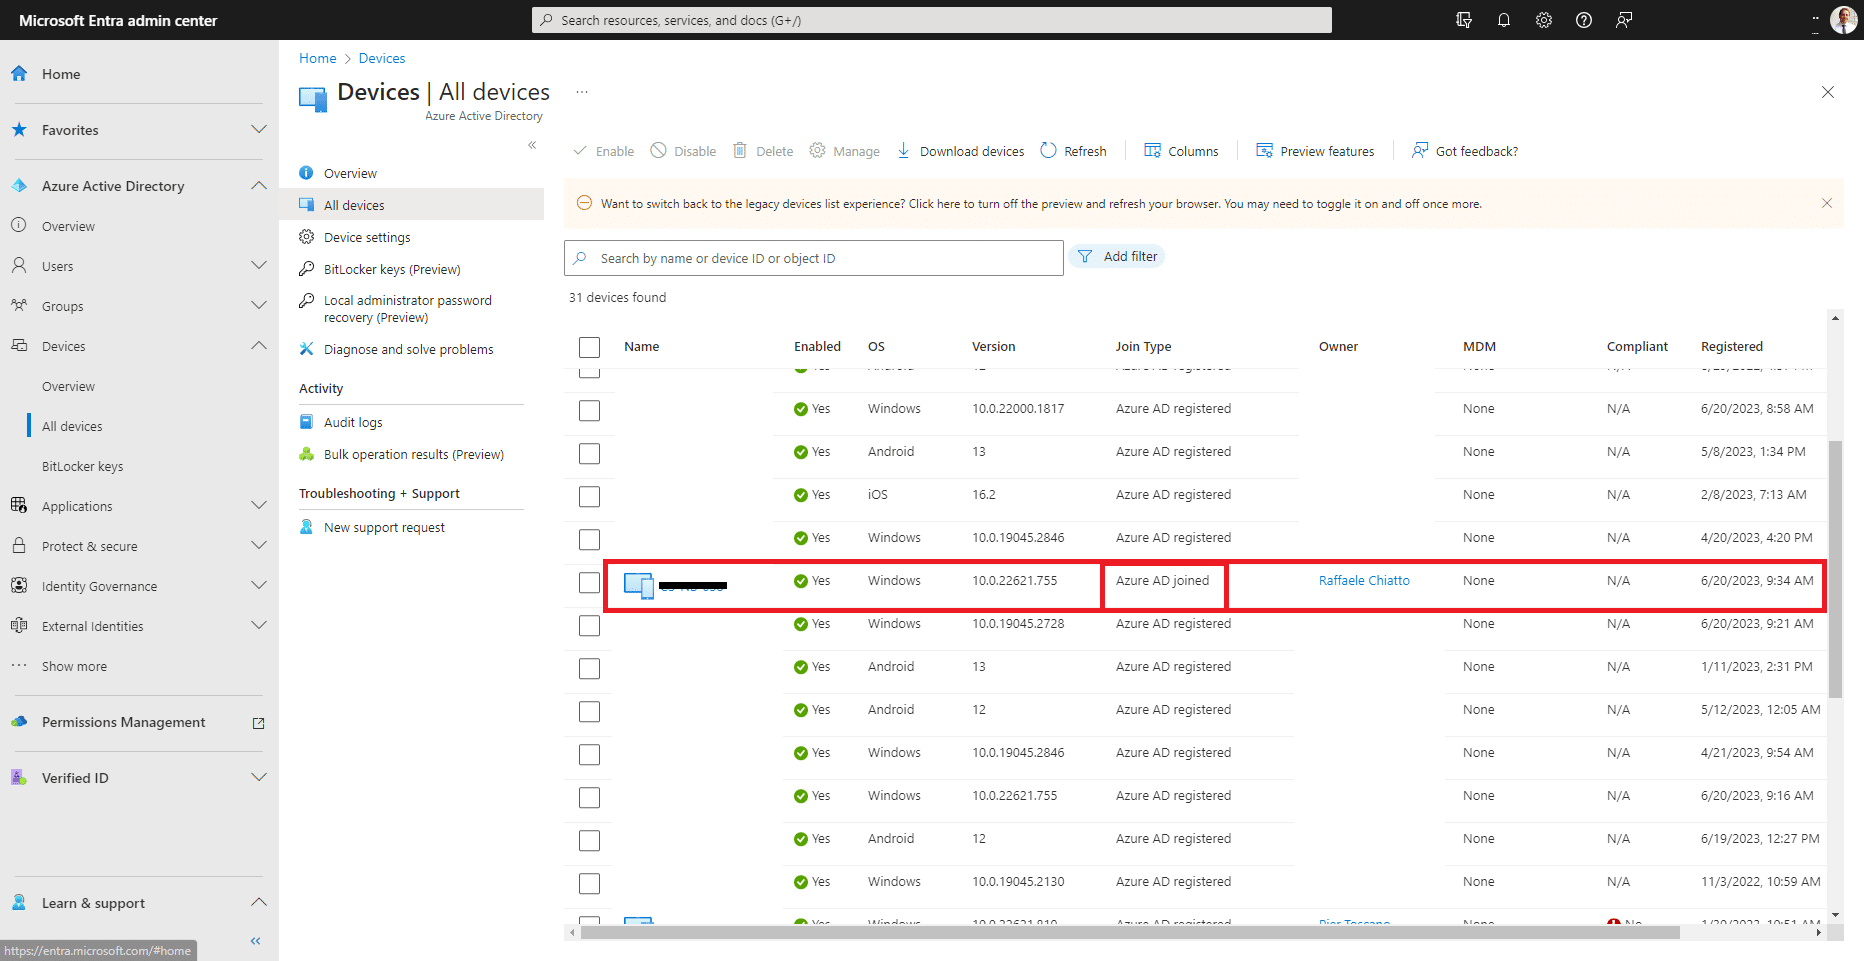The width and height of the screenshot is (1864, 961).
Task: Open notifications bell icon
Action: pos(1504,20)
